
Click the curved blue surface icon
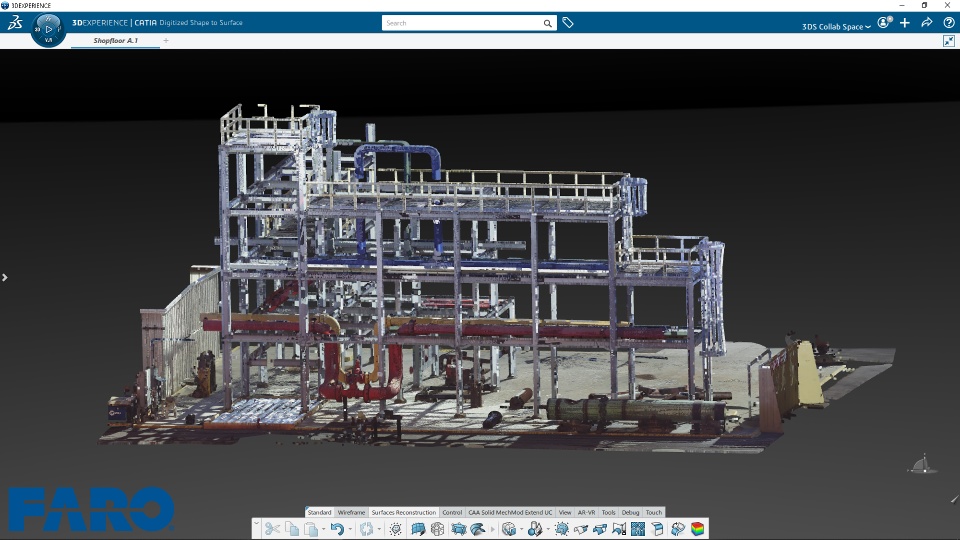478,528
